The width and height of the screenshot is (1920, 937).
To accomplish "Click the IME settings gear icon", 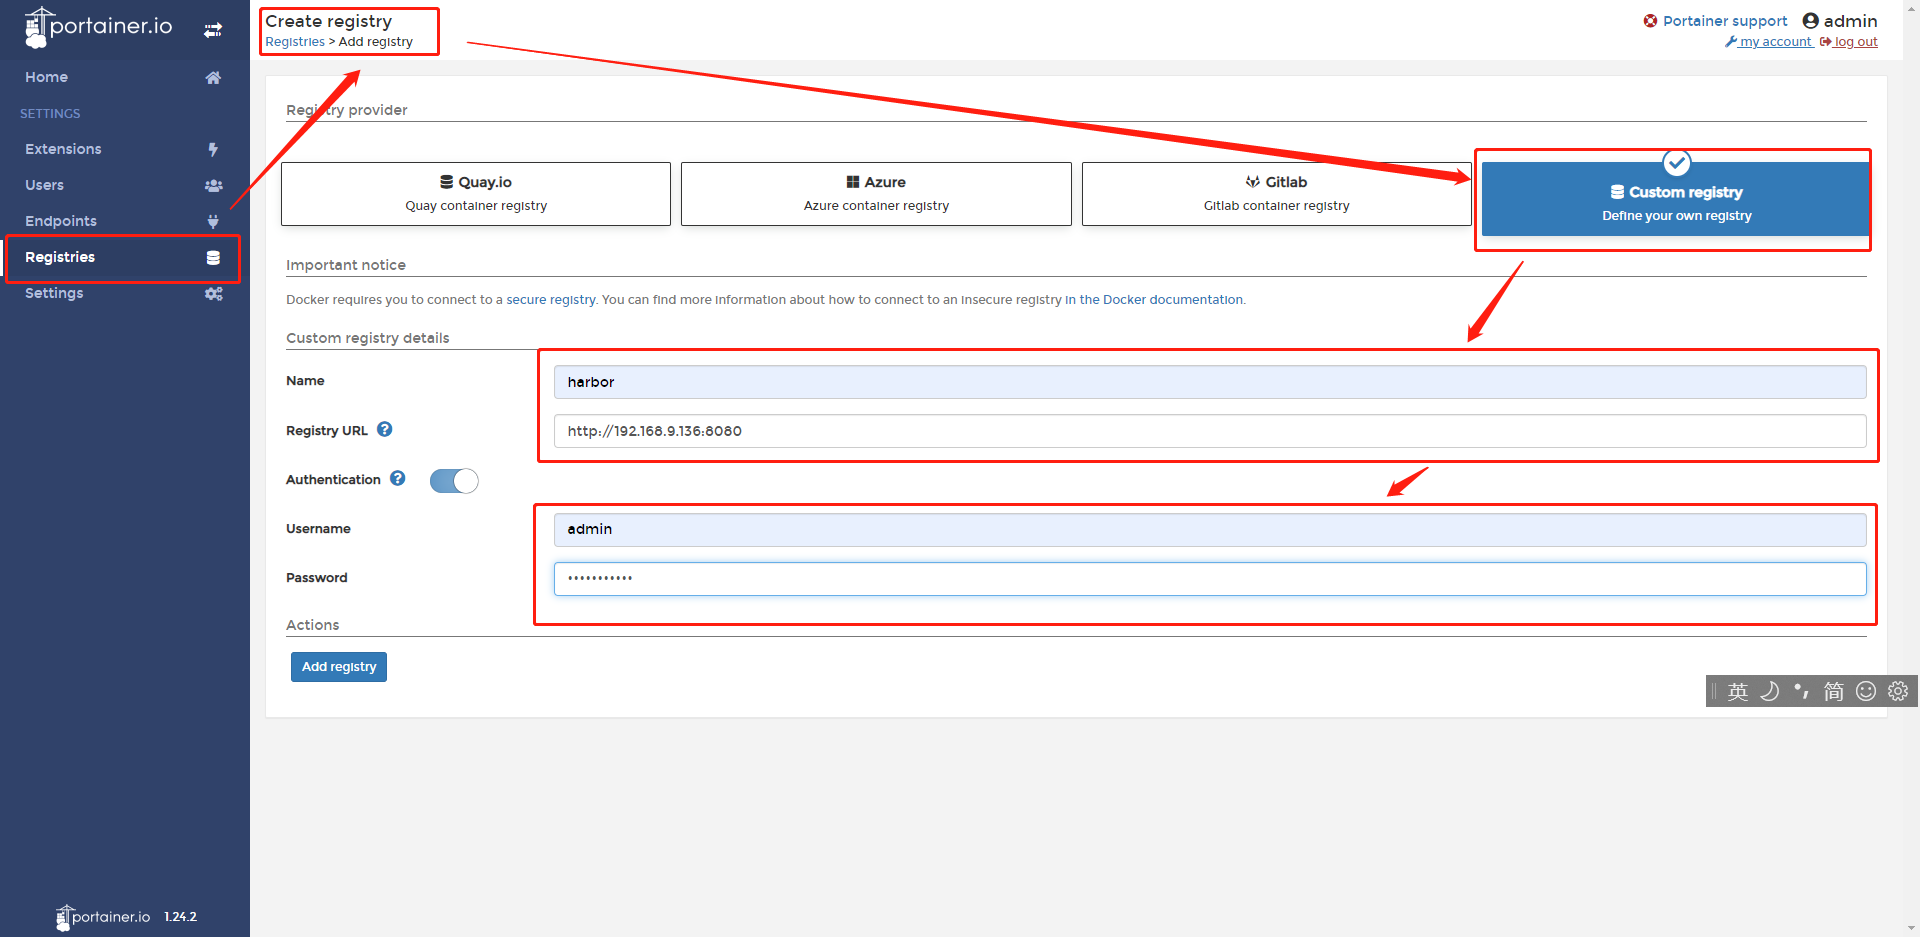I will pyautogui.click(x=1898, y=691).
